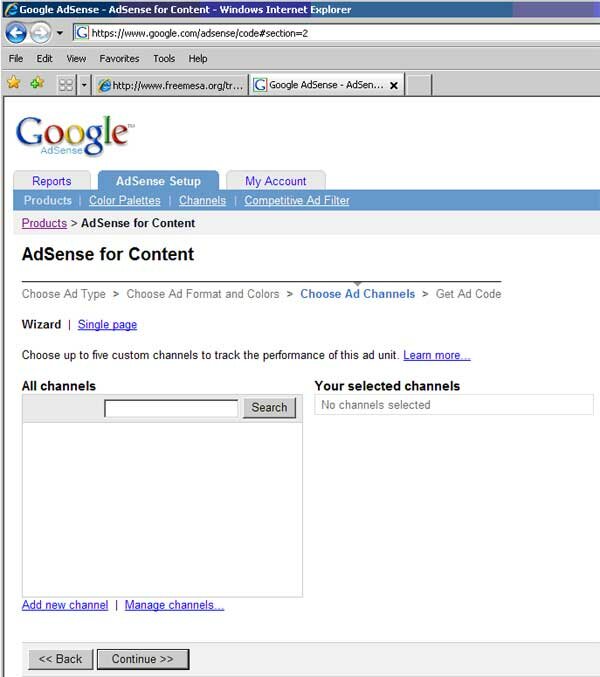Screen dimensions: 600x677
Task: Click the browser Forward arrow button
Action: (x=41, y=33)
